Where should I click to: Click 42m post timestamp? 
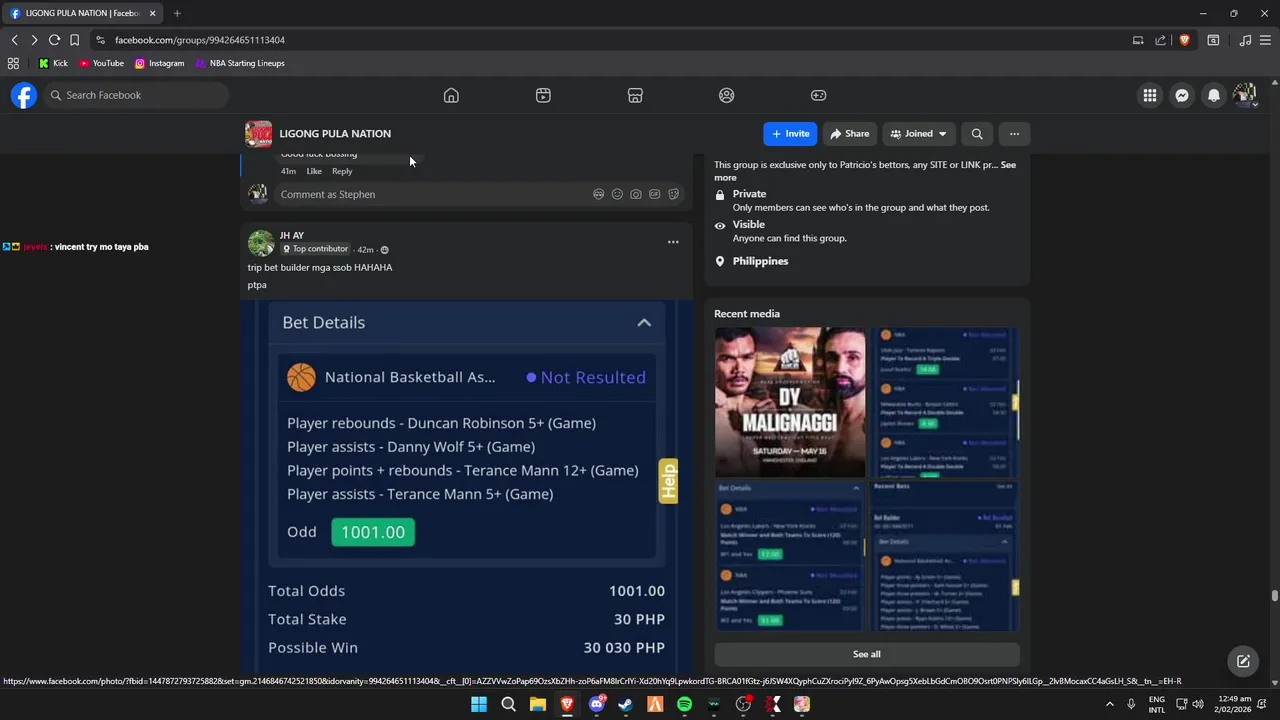tap(365, 250)
